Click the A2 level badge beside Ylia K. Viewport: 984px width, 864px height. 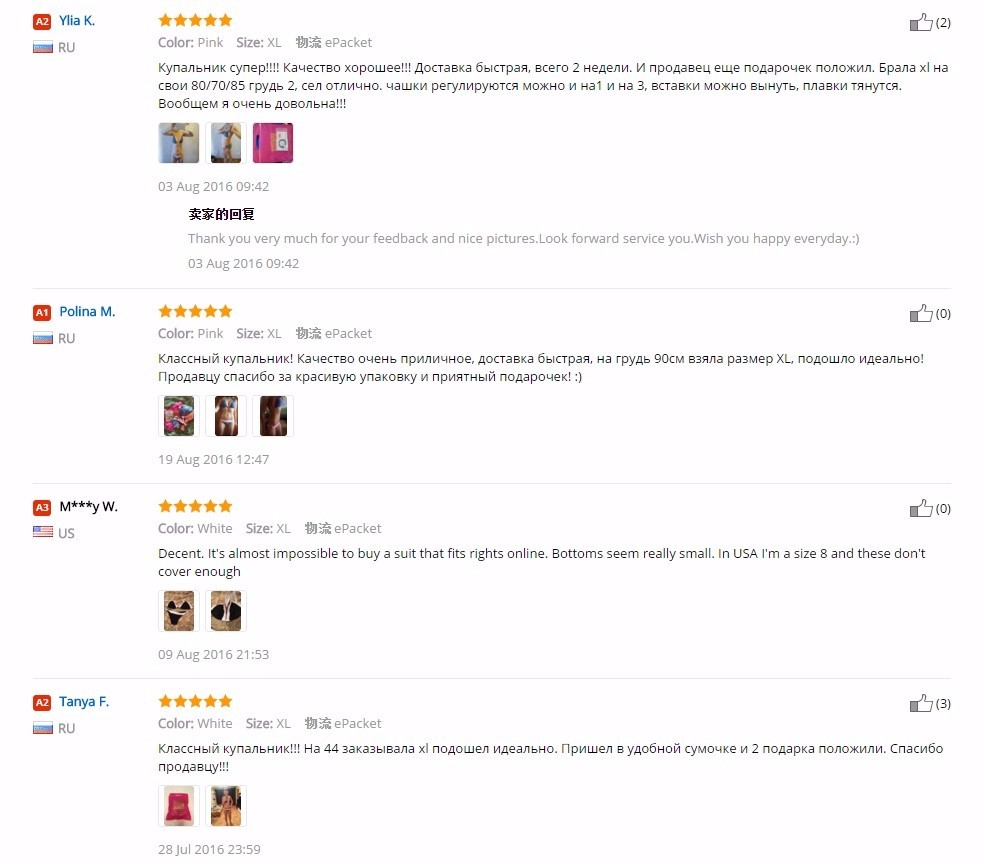[42, 21]
